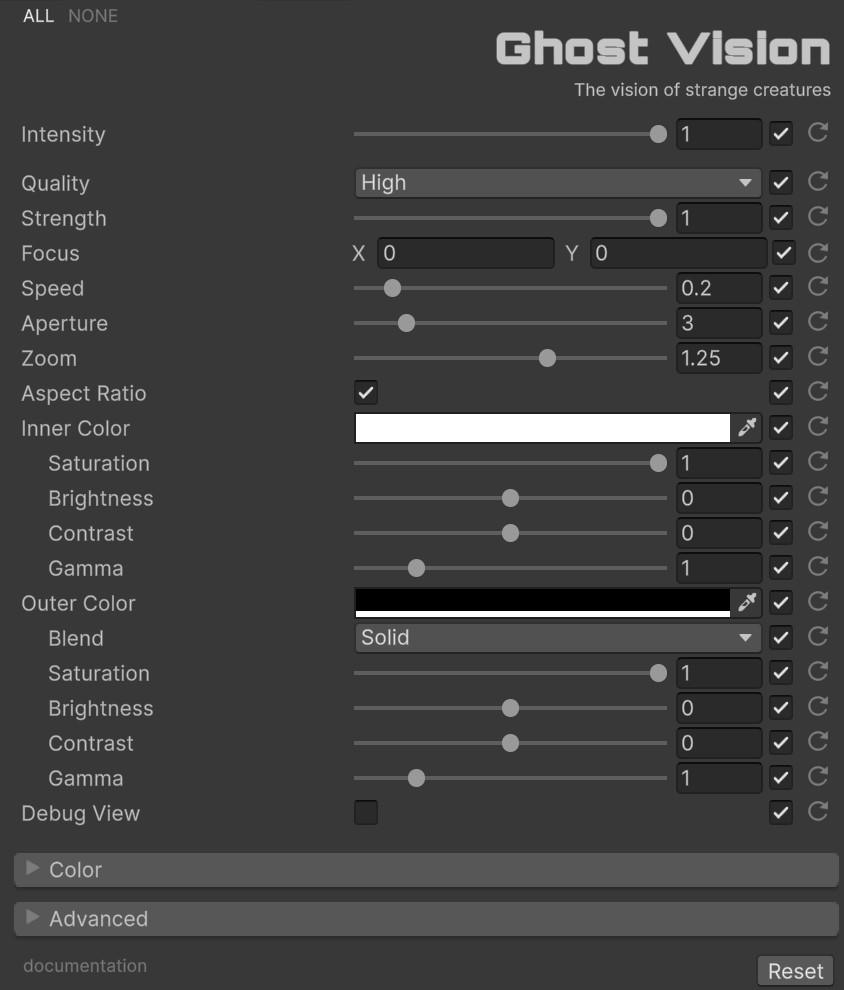Reset Zoom using its circular arrow icon
This screenshot has height=990, width=844.
pos(817,356)
